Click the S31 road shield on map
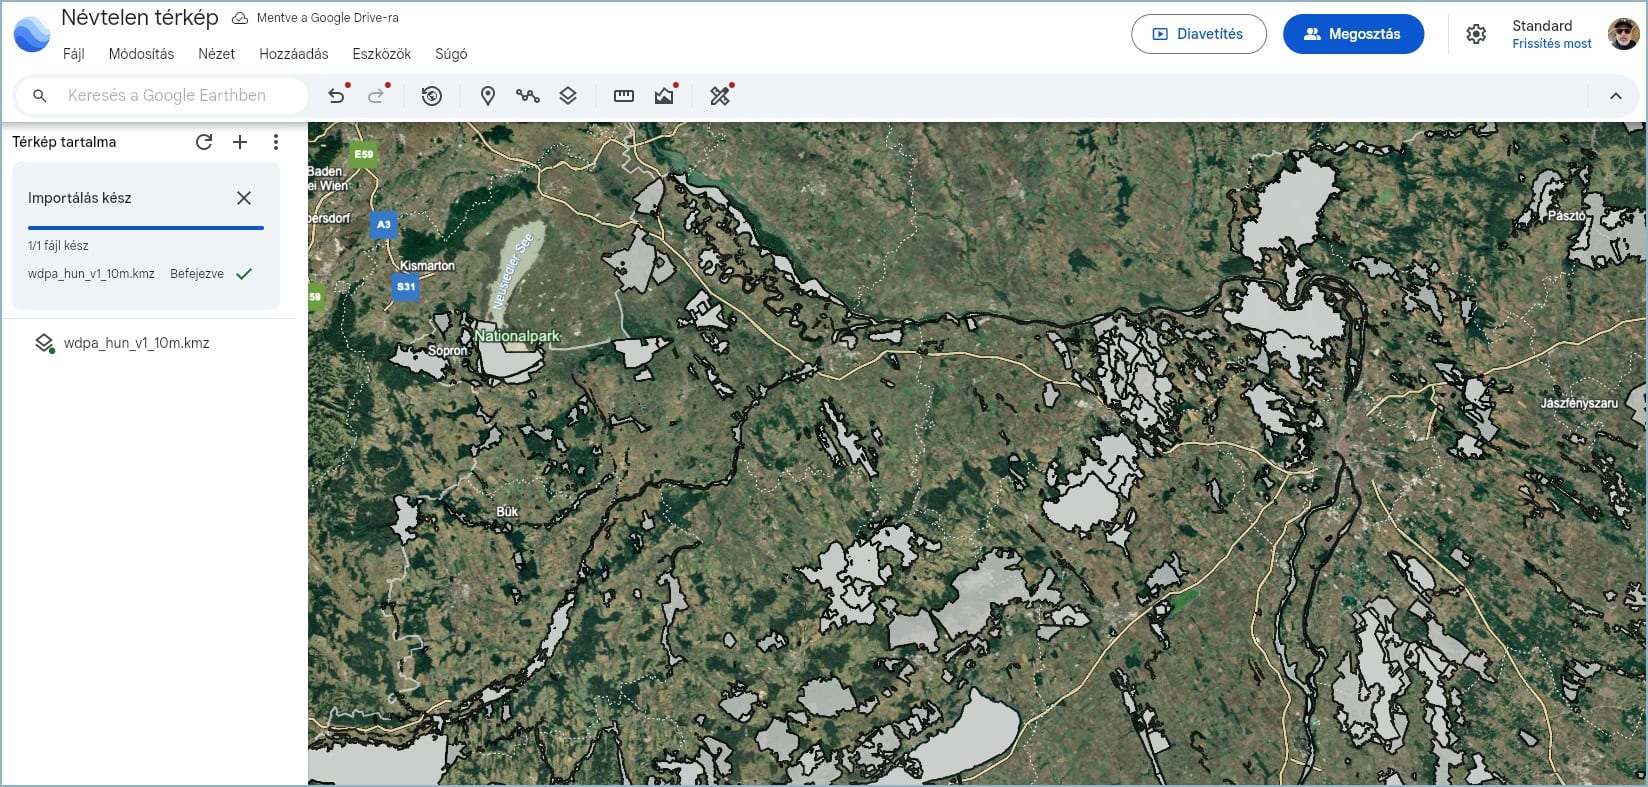 click(406, 287)
